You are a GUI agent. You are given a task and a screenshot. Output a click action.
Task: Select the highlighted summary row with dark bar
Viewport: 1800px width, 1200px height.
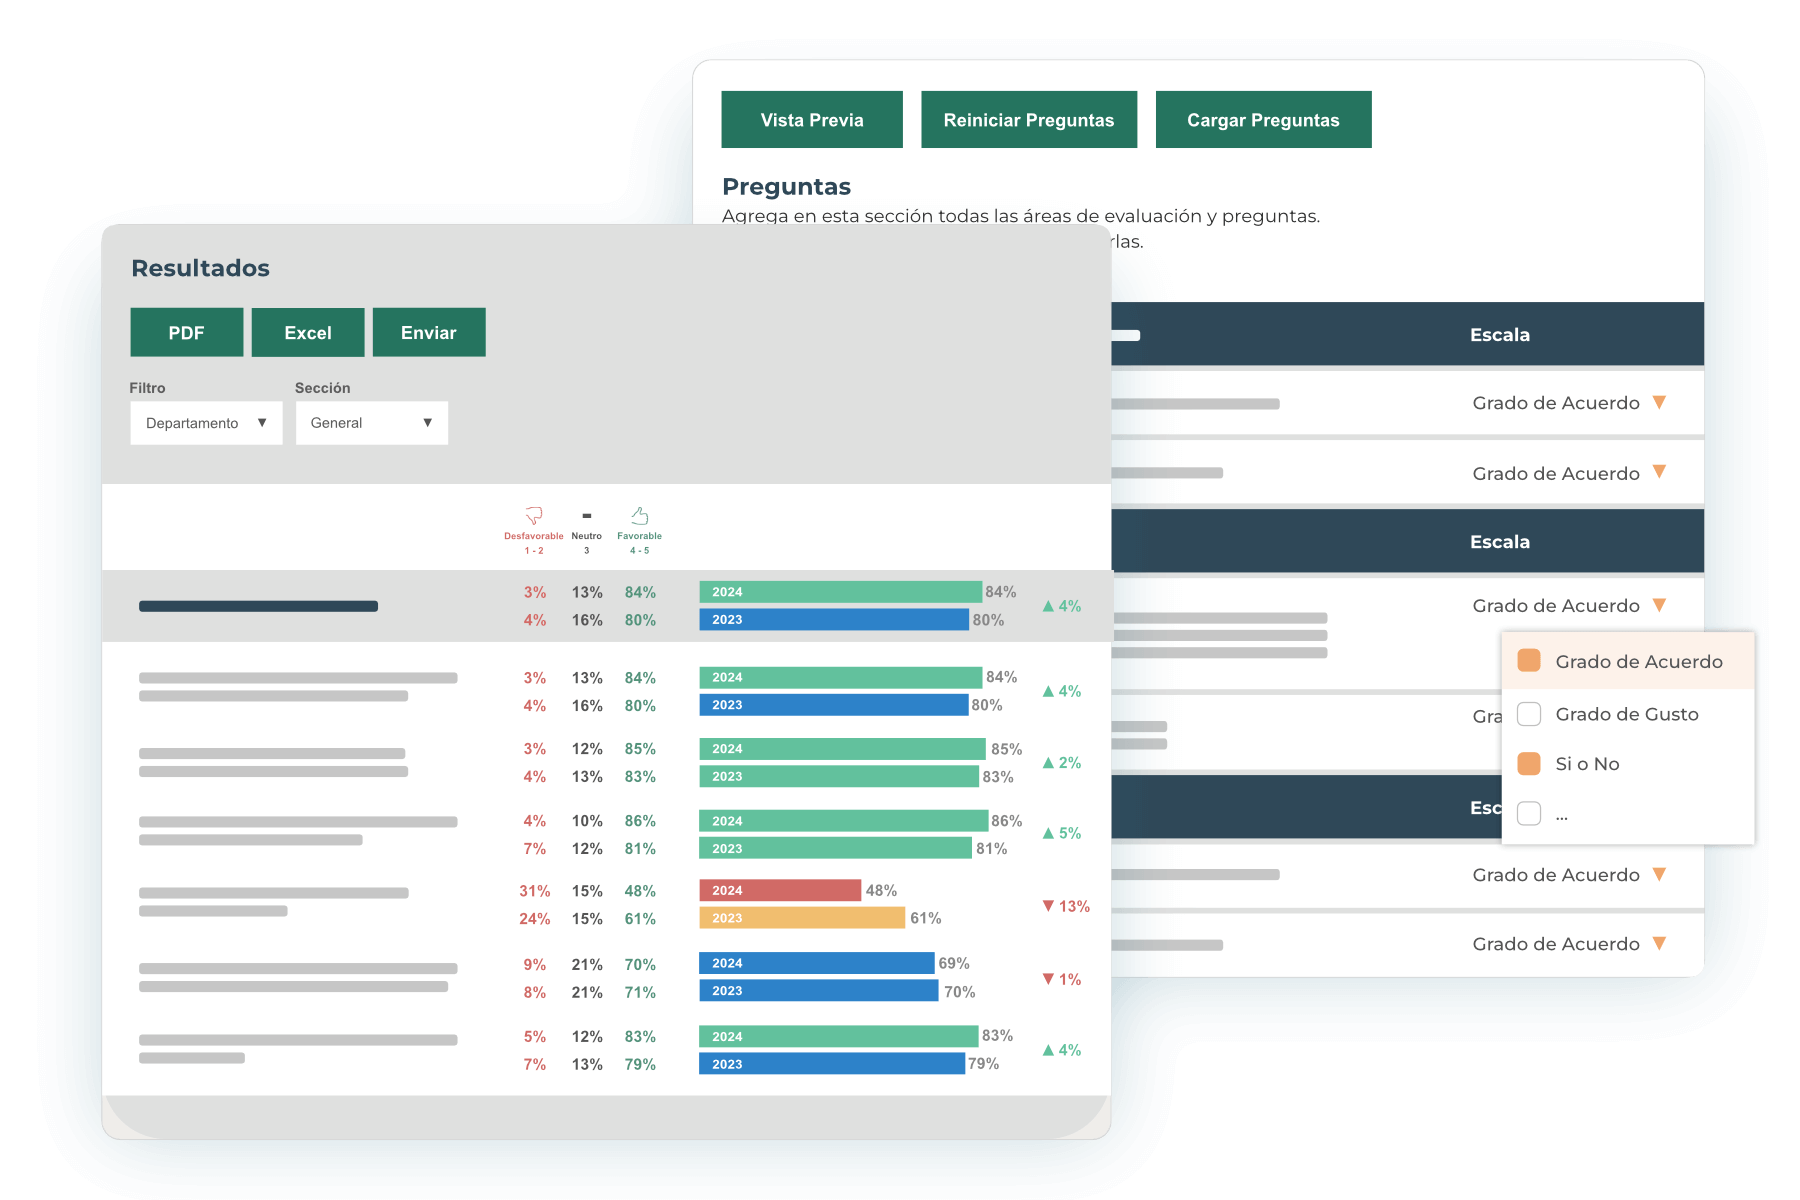tap(606, 606)
